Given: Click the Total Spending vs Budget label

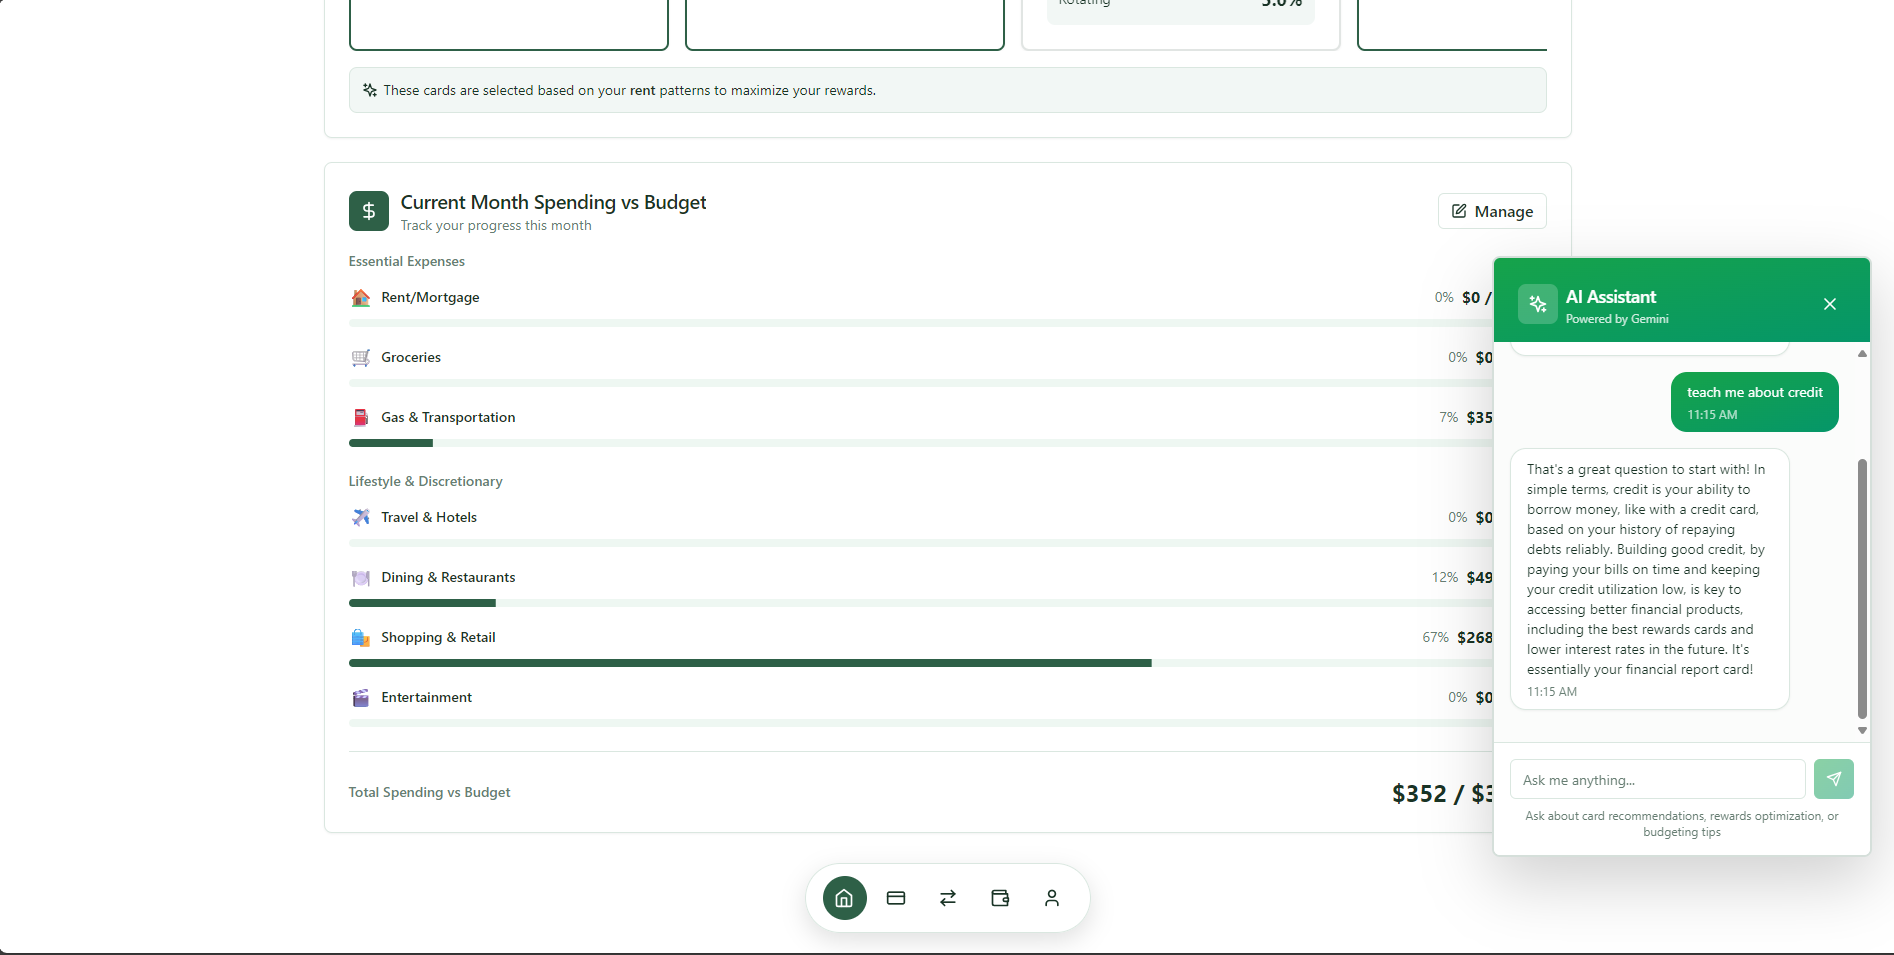Looking at the screenshot, I should click(429, 792).
